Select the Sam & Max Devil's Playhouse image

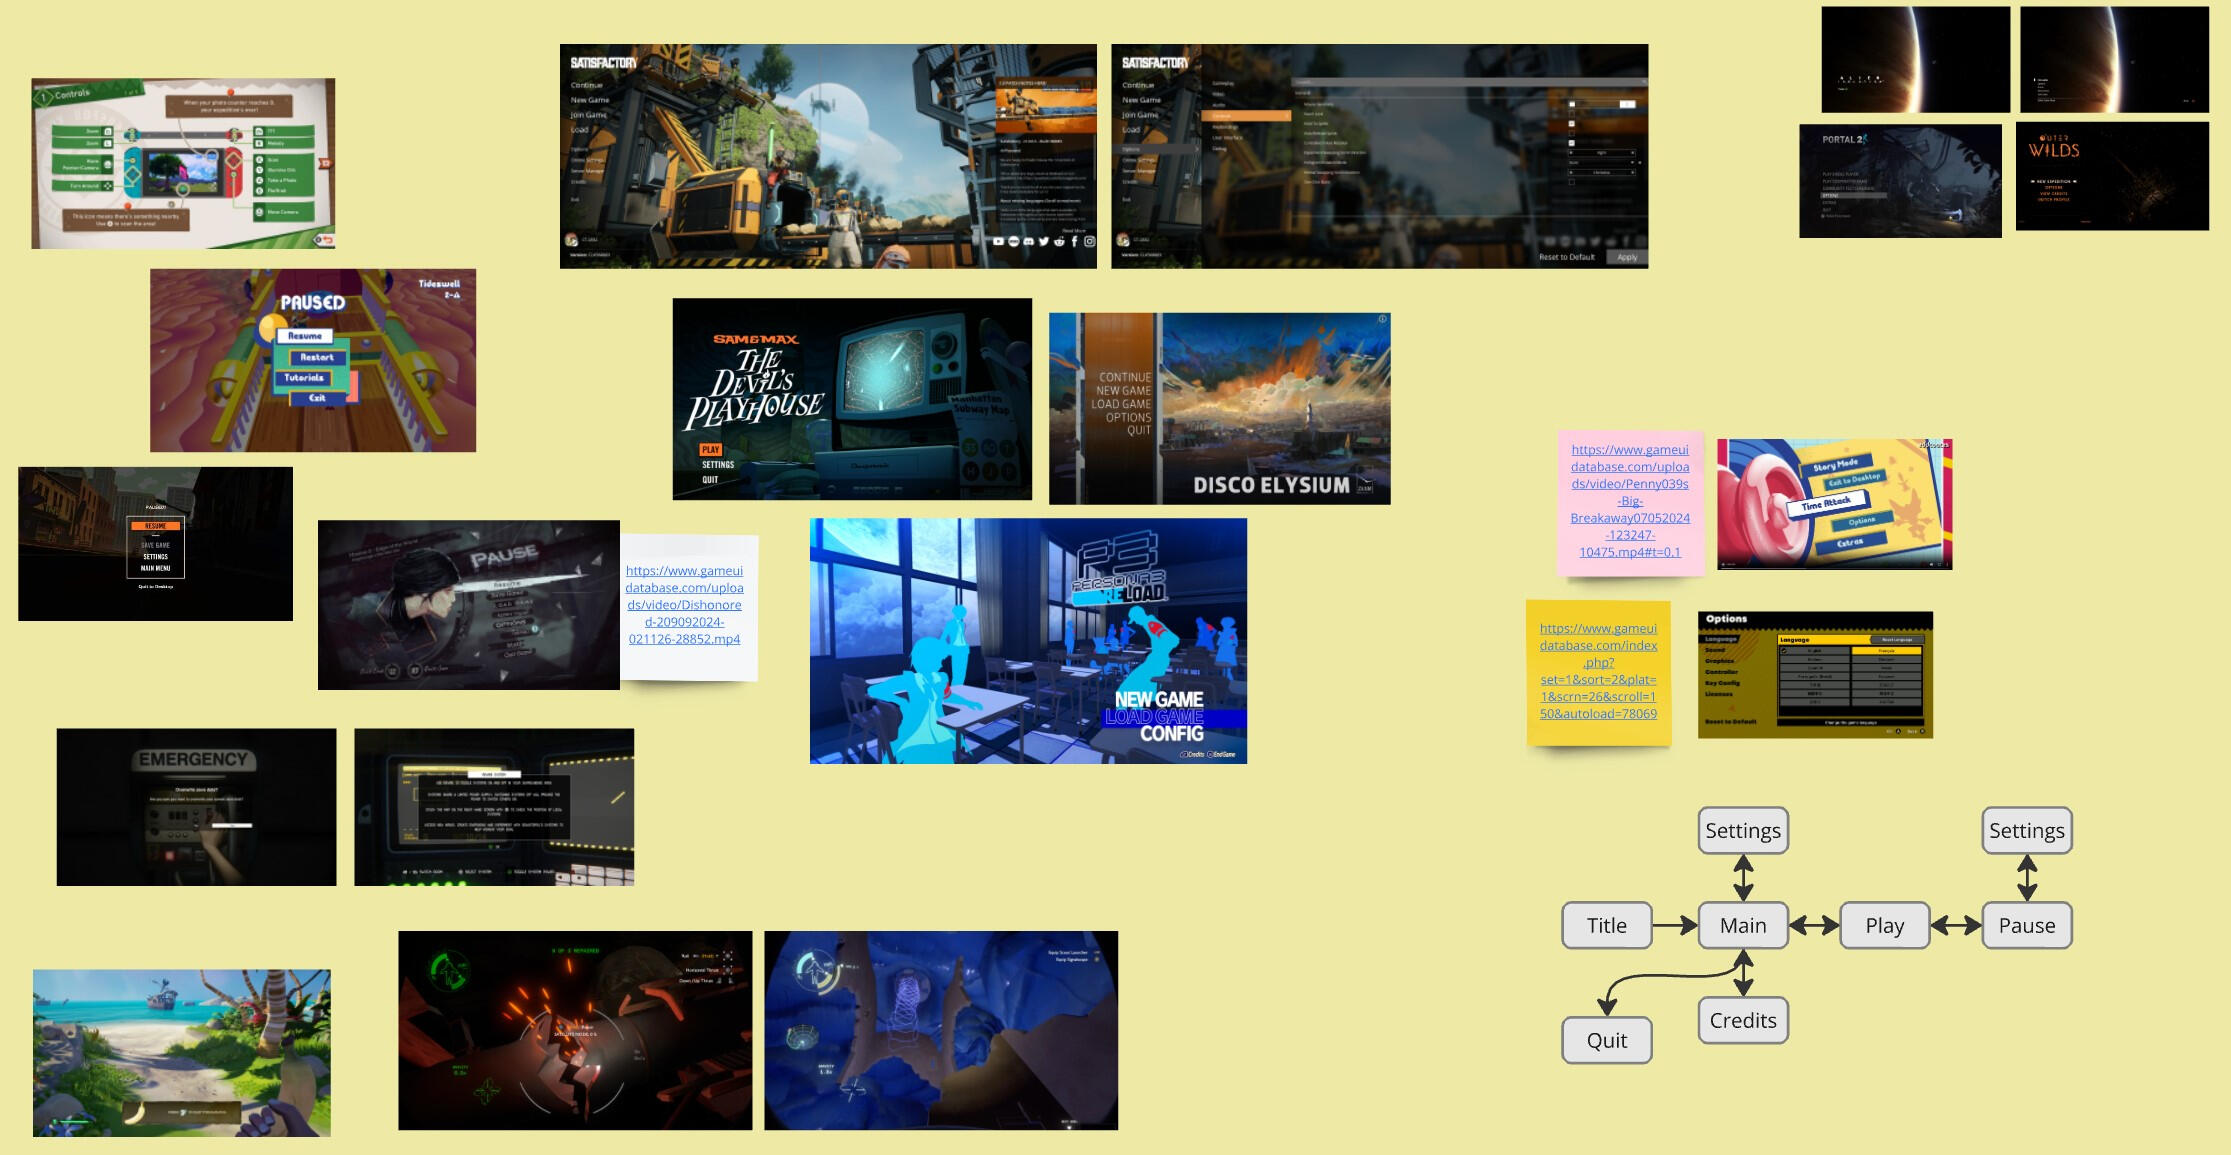coord(852,399)
